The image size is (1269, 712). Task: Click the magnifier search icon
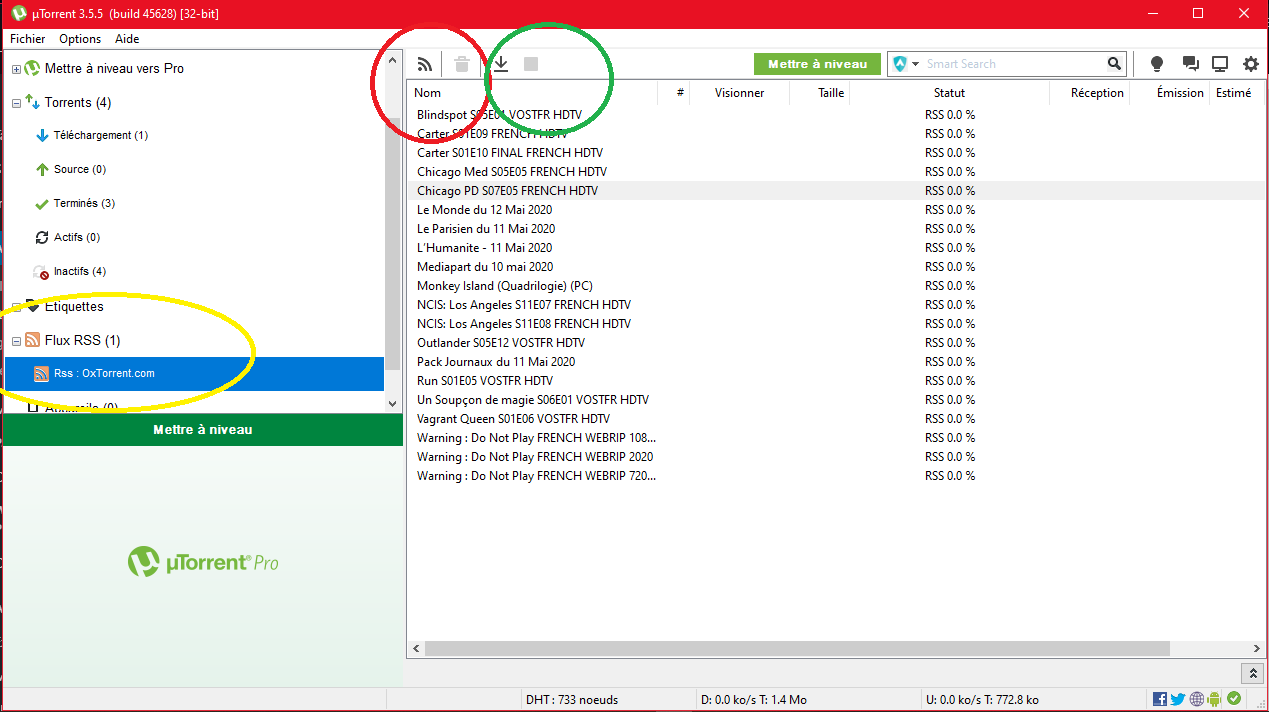1115,64
